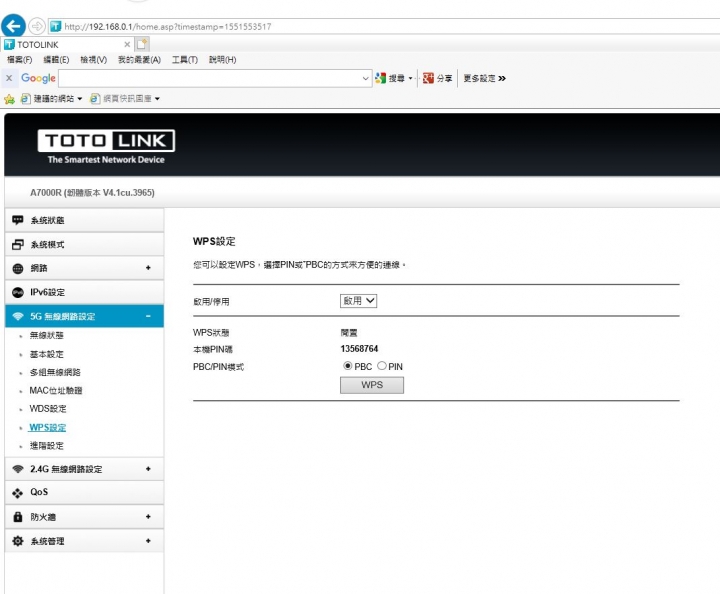The width and height of the screenshot is (720, 594).
Task: Open the suggested sites favorites item
Action: coord(51,99)
